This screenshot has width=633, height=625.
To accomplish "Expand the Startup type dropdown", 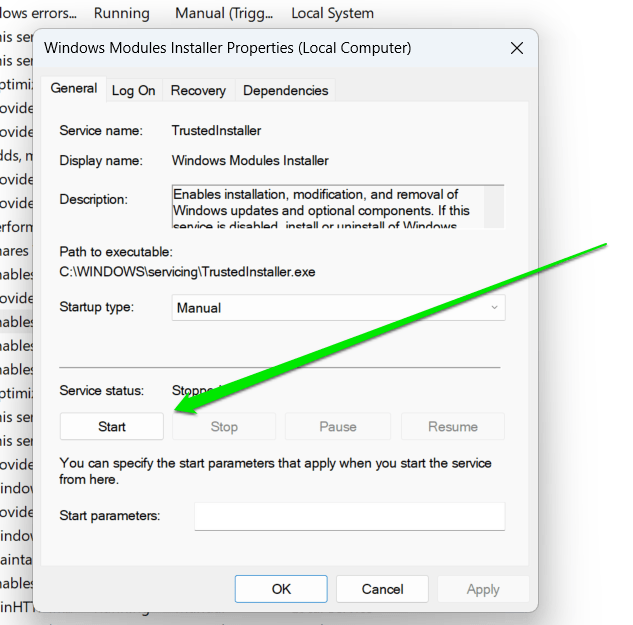I will pos(338,308).
